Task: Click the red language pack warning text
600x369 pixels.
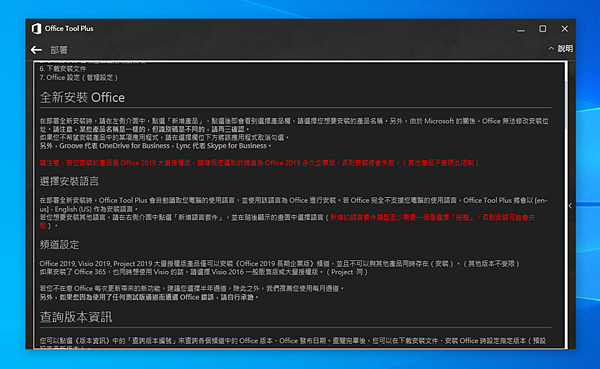Action: pyautogui.click(x=432, y=217)
